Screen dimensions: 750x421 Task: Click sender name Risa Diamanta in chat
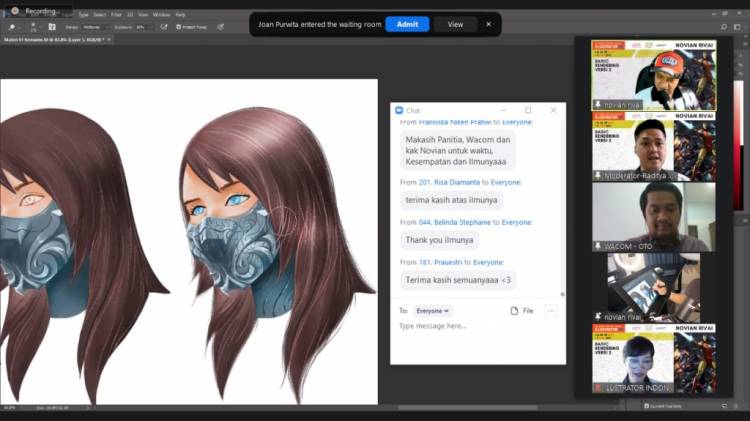[449, 182]
